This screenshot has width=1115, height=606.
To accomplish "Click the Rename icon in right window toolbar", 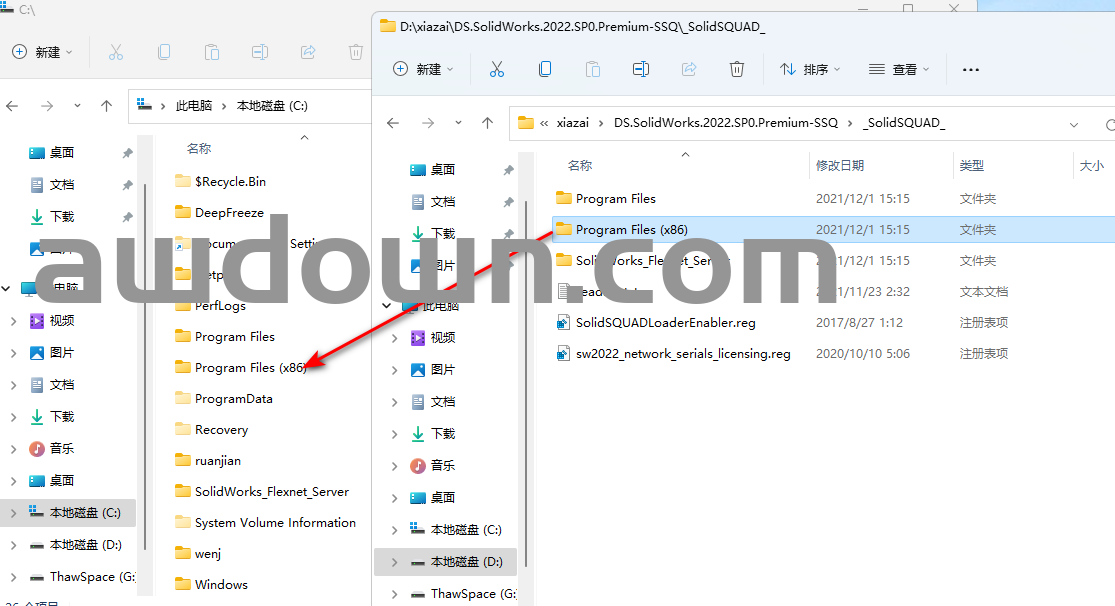I will [641, 69].
